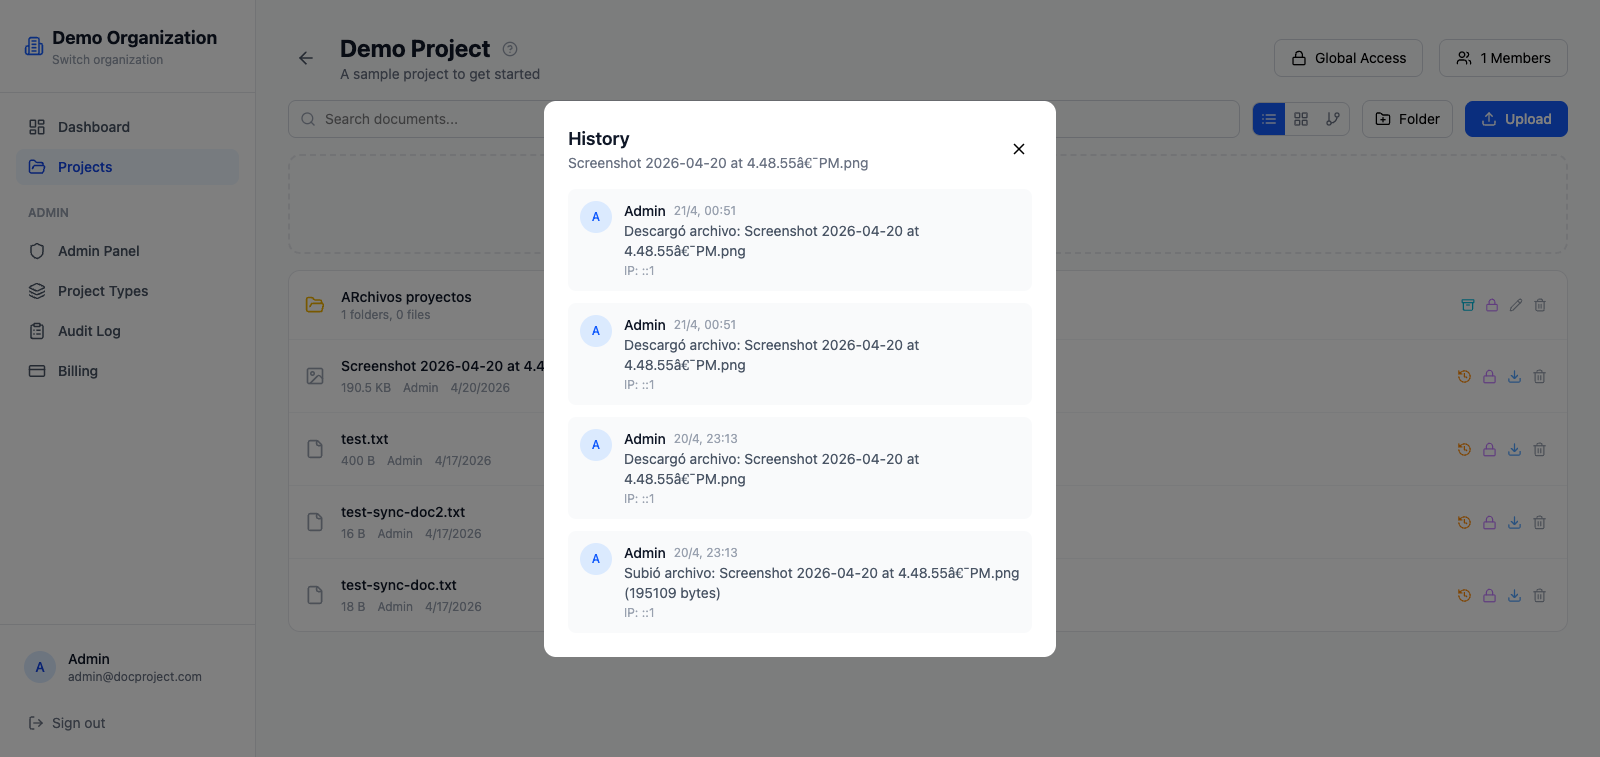Screen dimensions: 1600x757
Task: Close the History dialog with X
Action: coord(1019,149)
